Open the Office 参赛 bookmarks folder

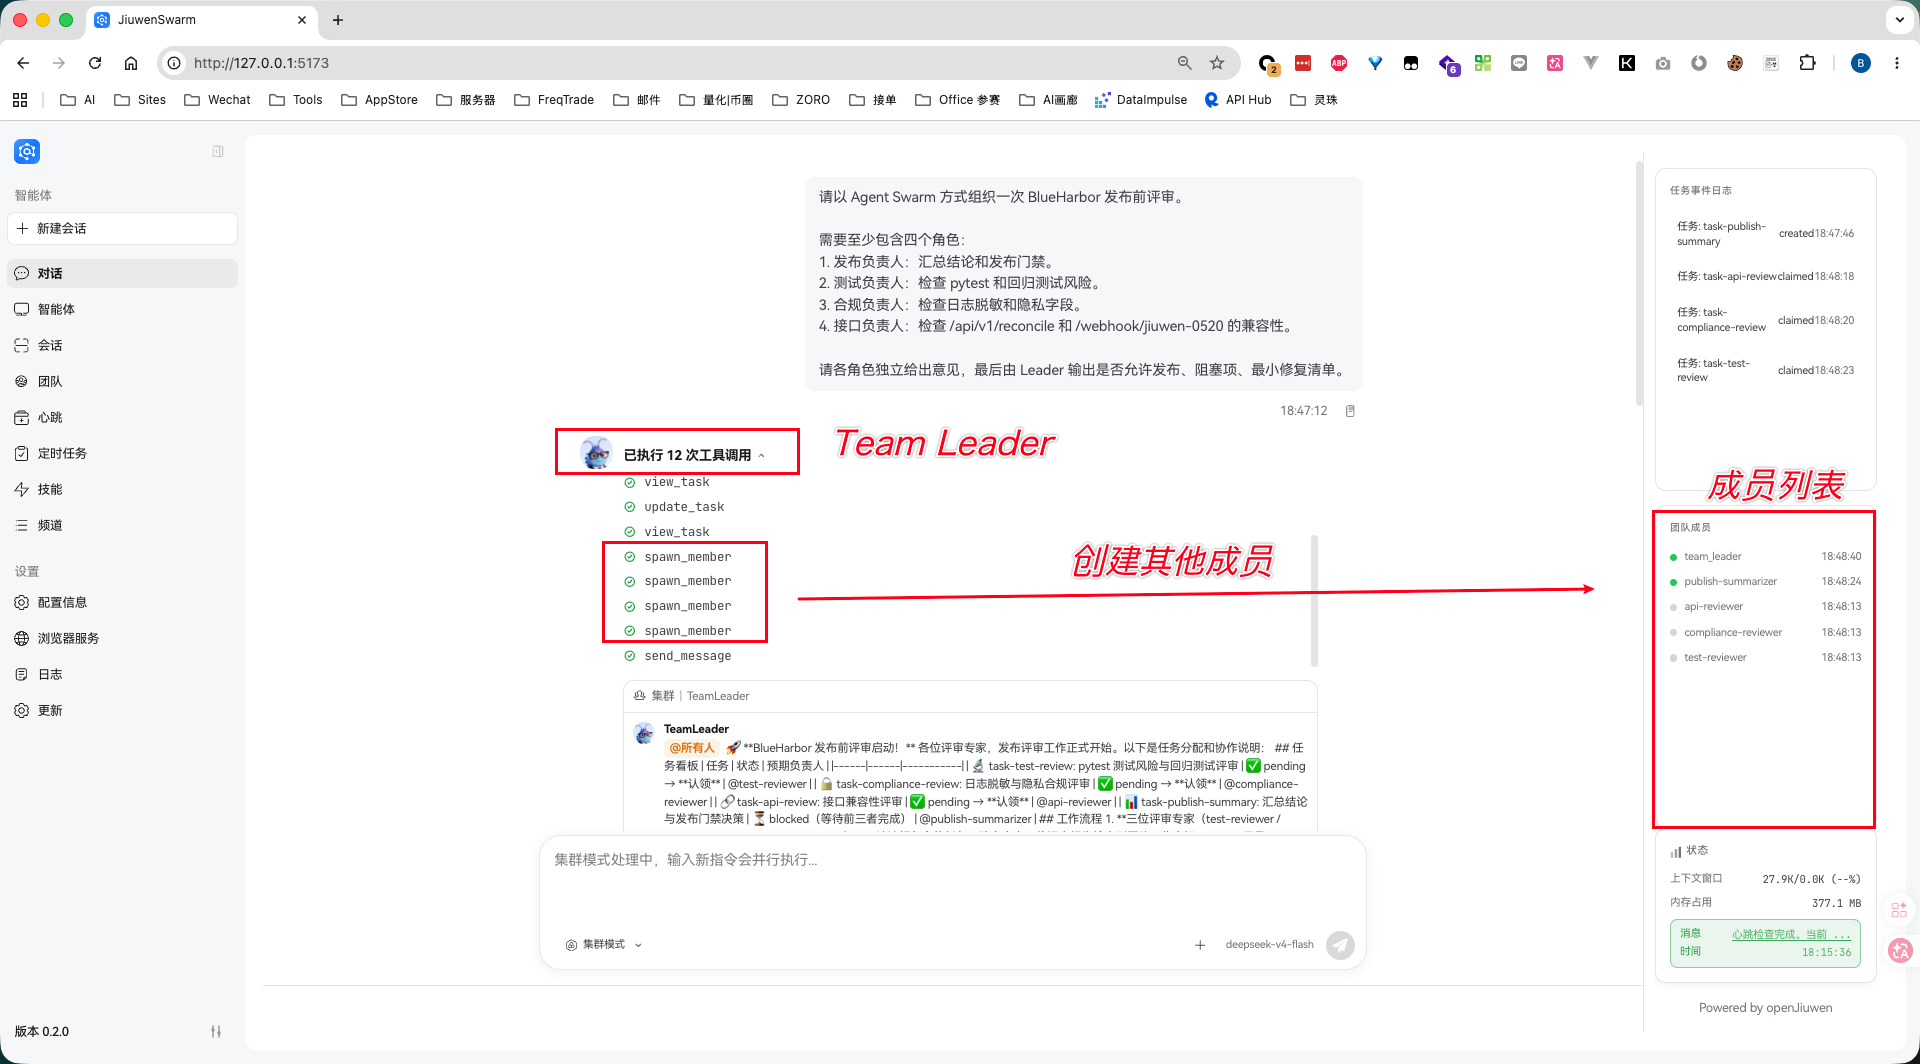point(958,100)
